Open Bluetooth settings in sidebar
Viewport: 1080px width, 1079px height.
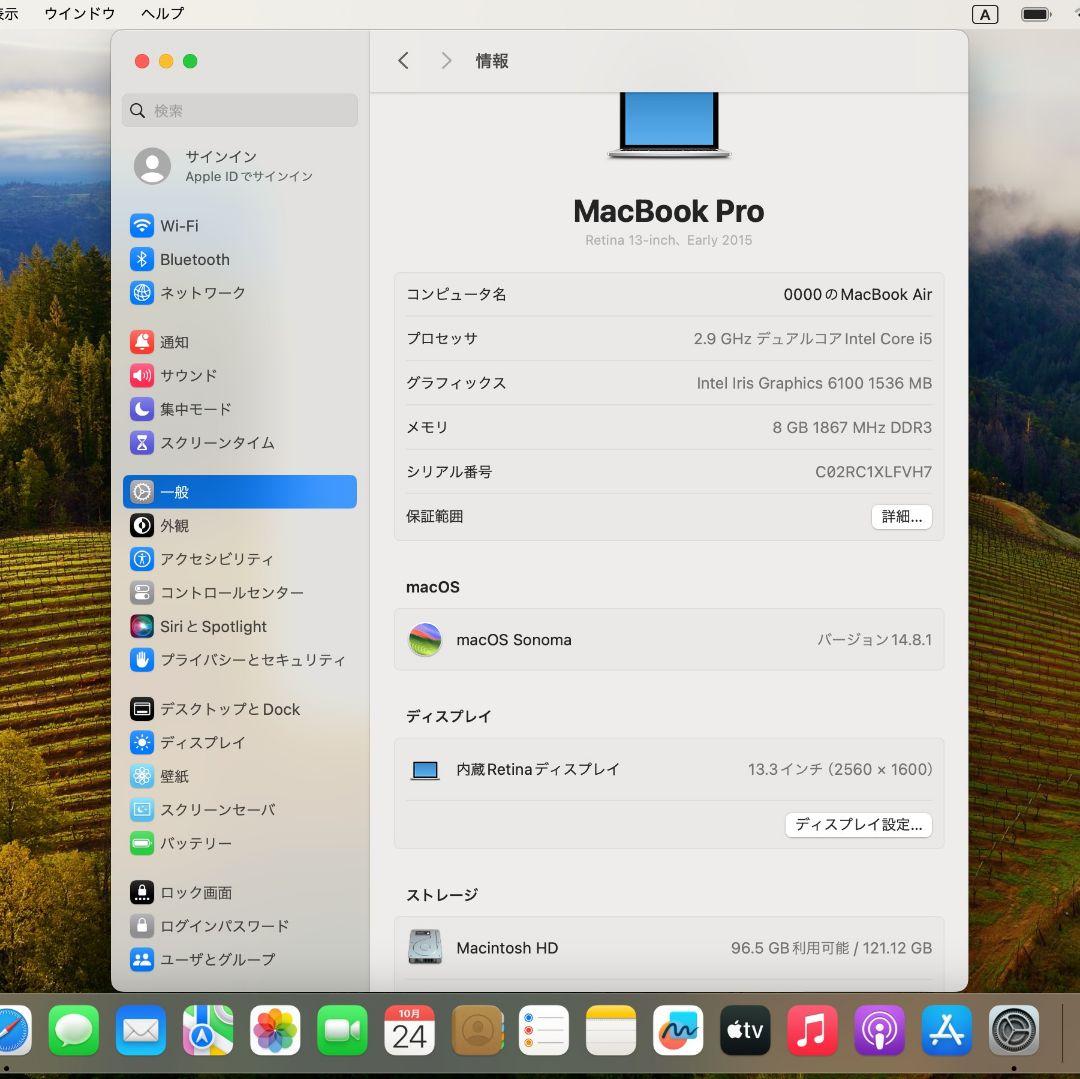coord(240,260)
